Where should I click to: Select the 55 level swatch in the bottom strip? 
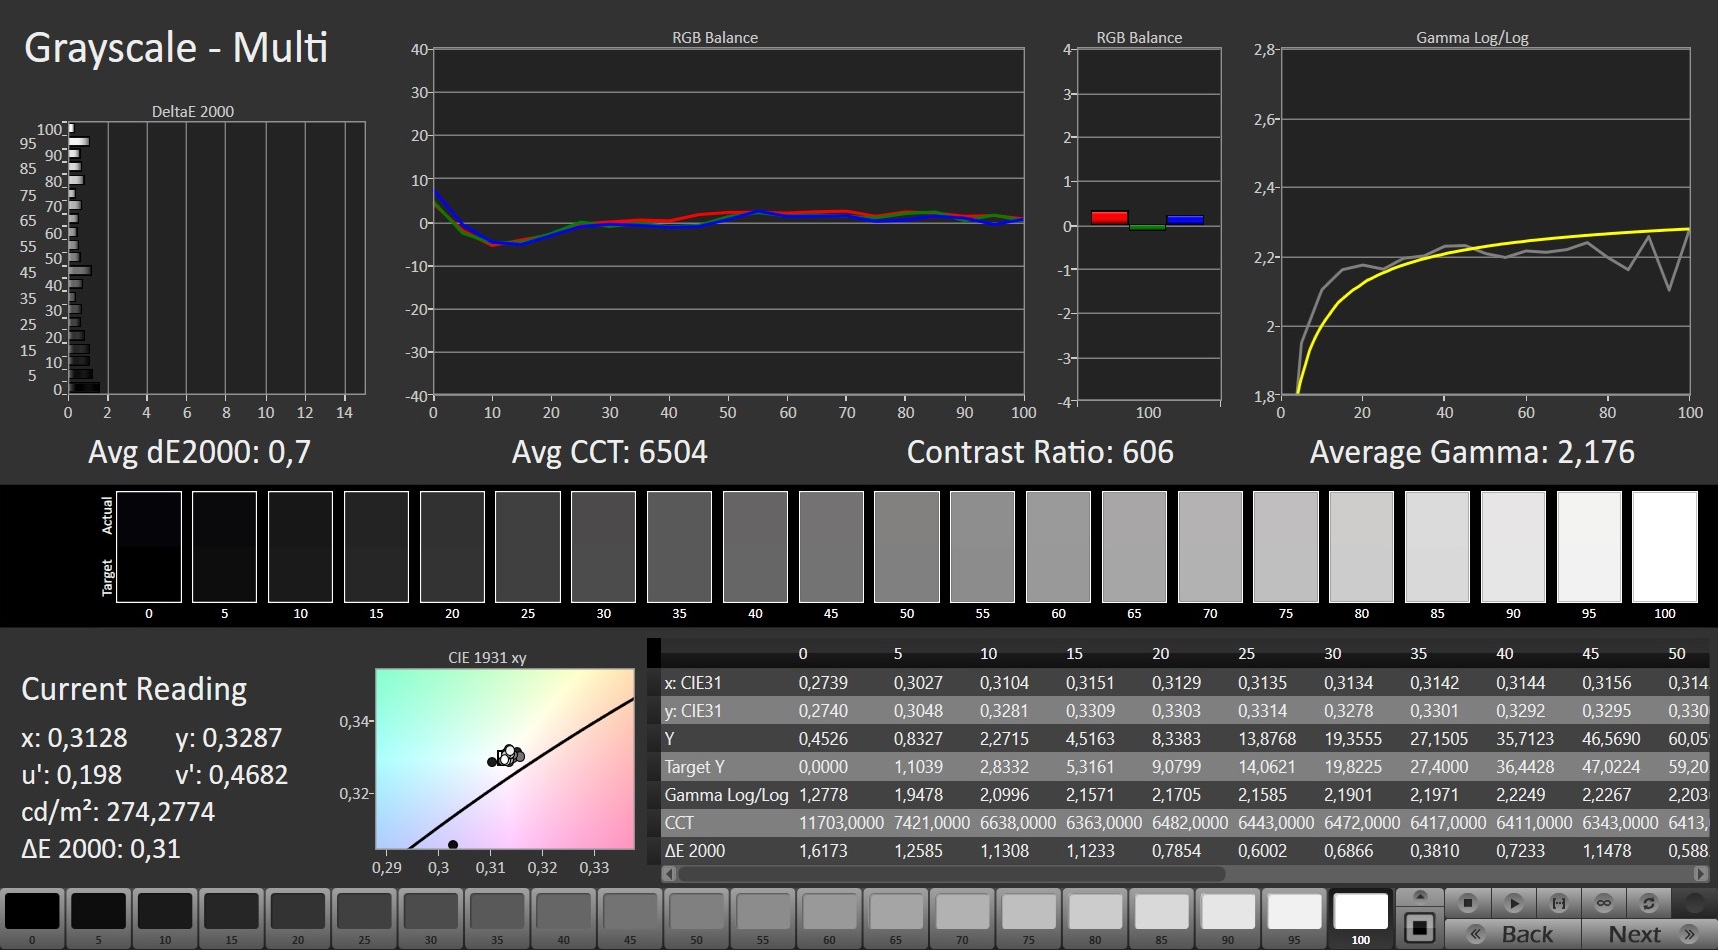(762, 917)
